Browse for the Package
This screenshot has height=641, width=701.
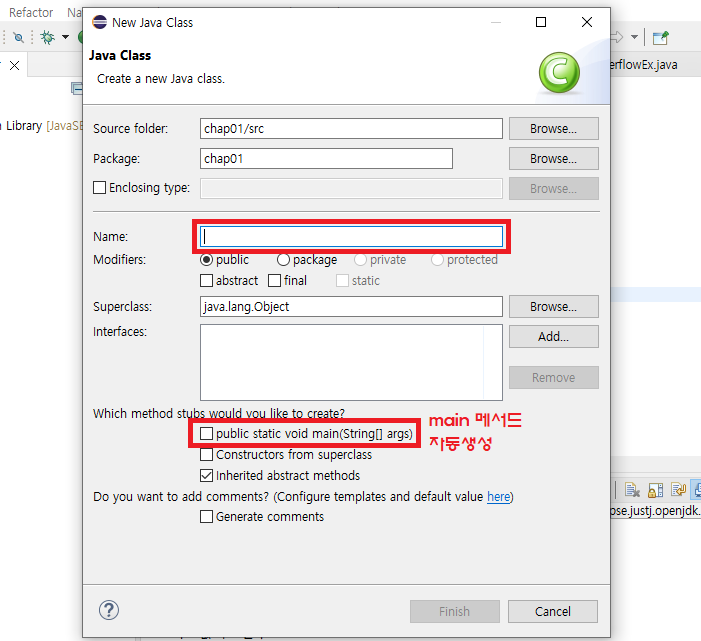point(553,159)
